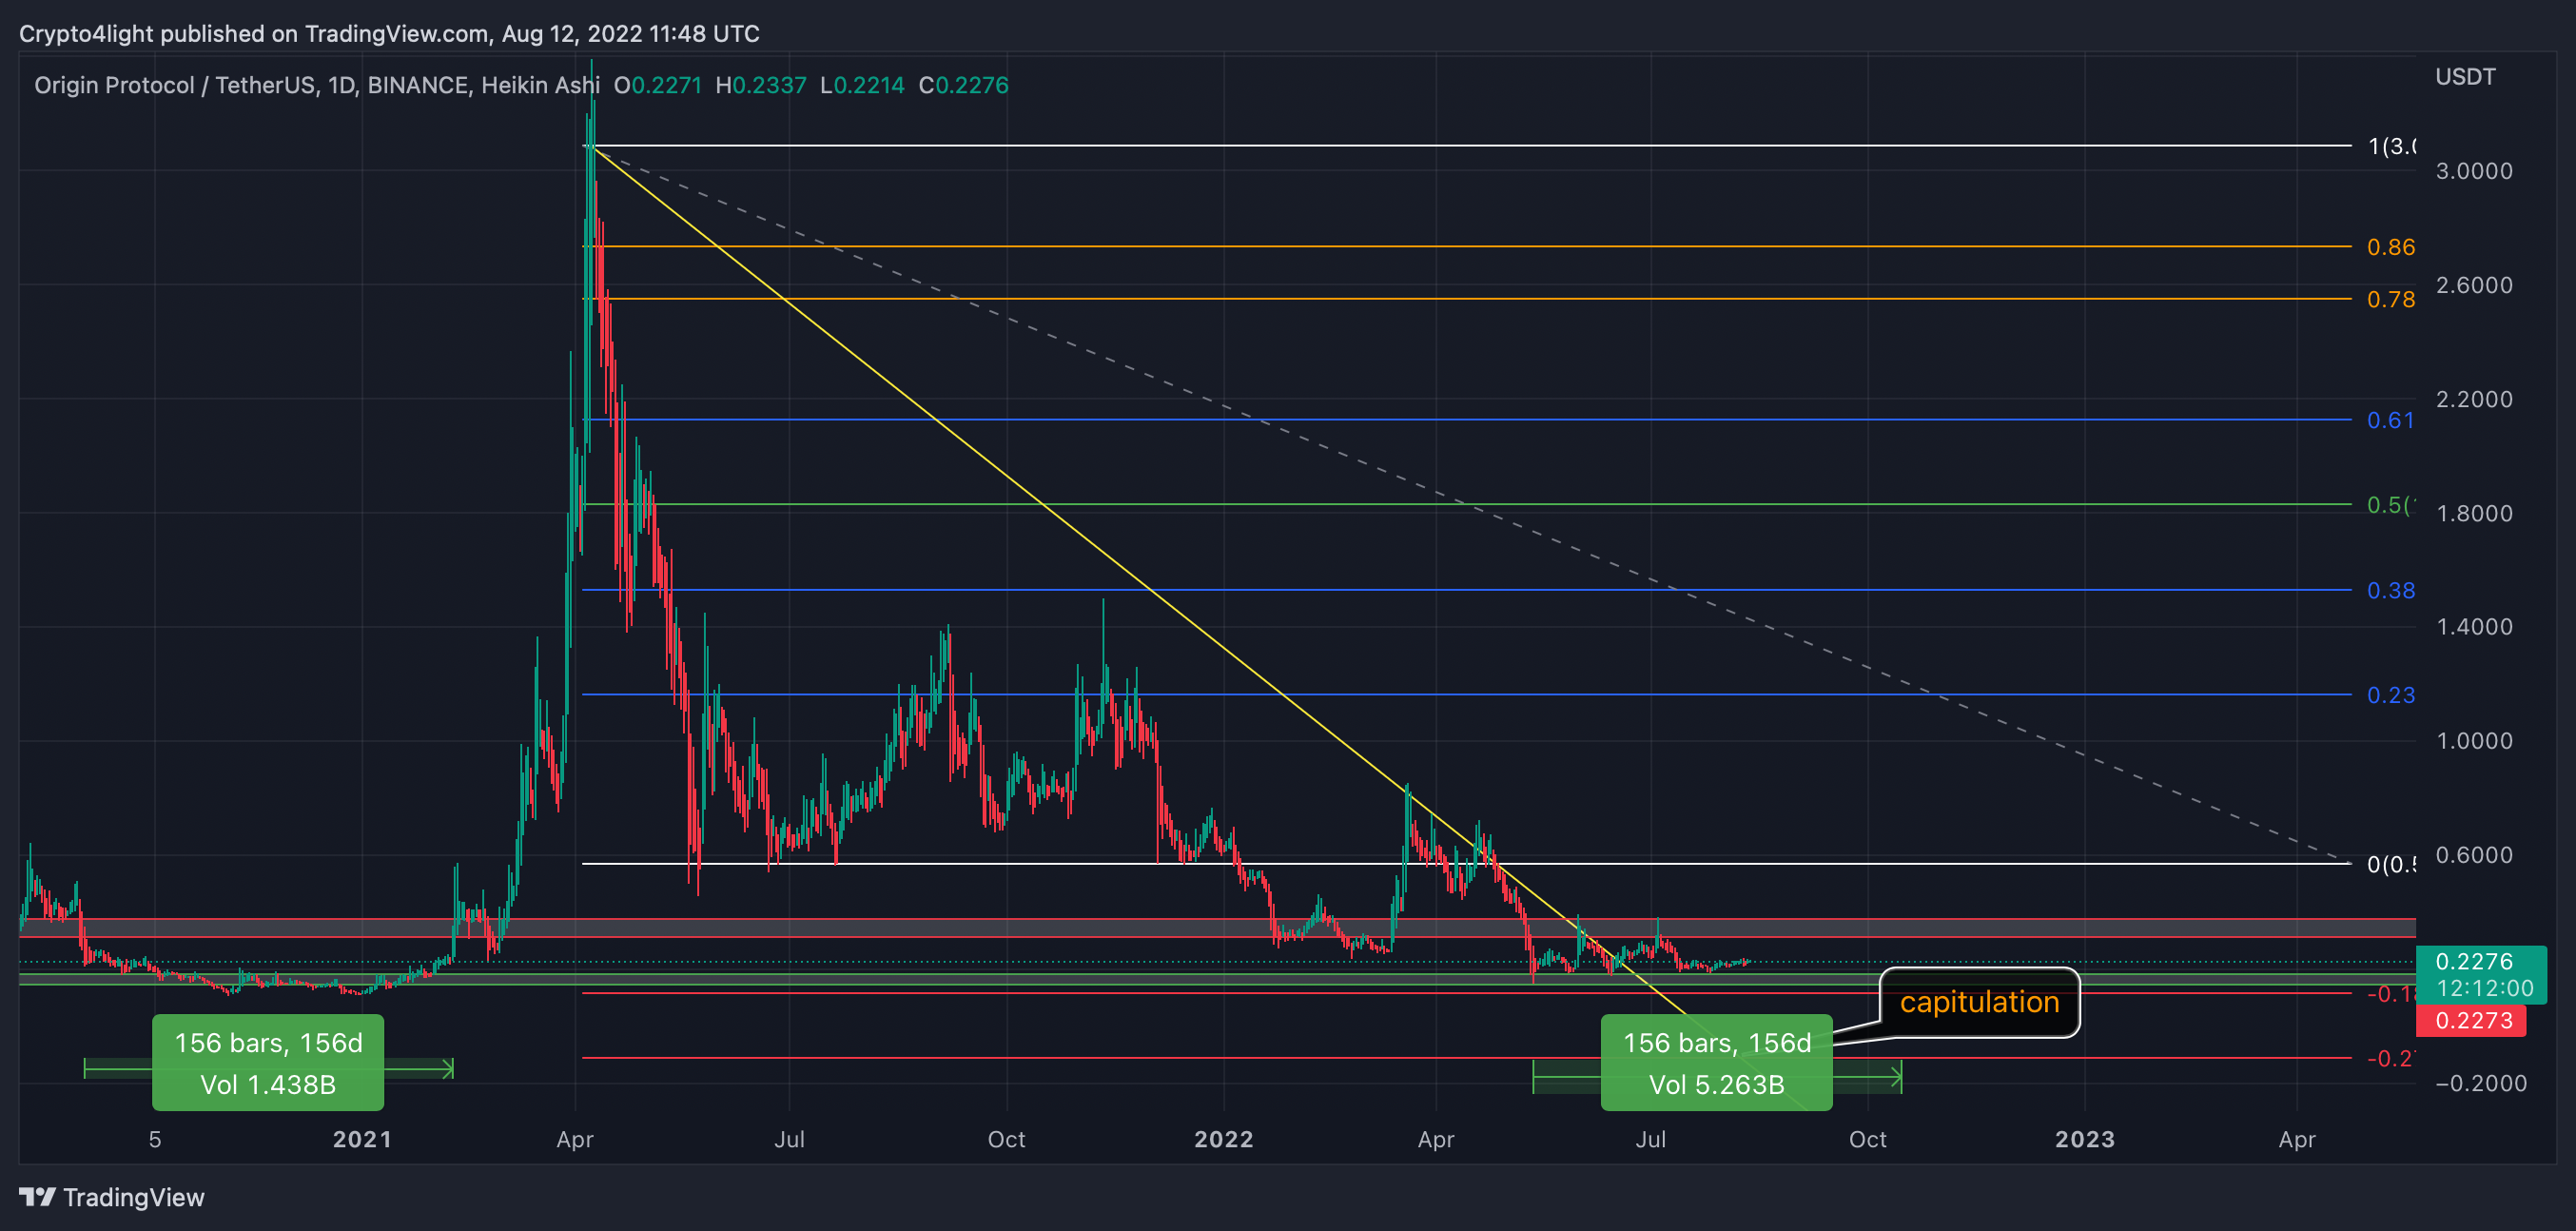Click the 2023 label on time axis
The height and width of the screenshot is (1231, 2576).
coord(2084,1139)
